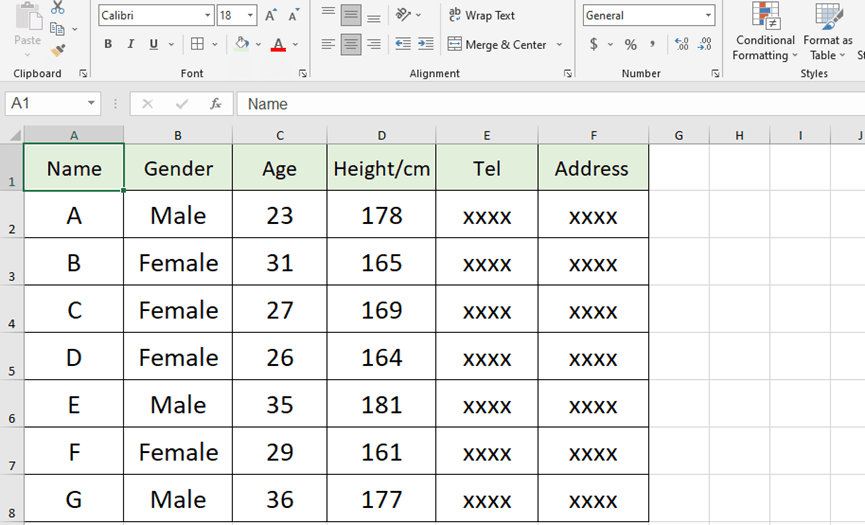Screen dimensions: 865x525
Task: Click Increase Decimal icon
Action: click(x=682, y=44)
